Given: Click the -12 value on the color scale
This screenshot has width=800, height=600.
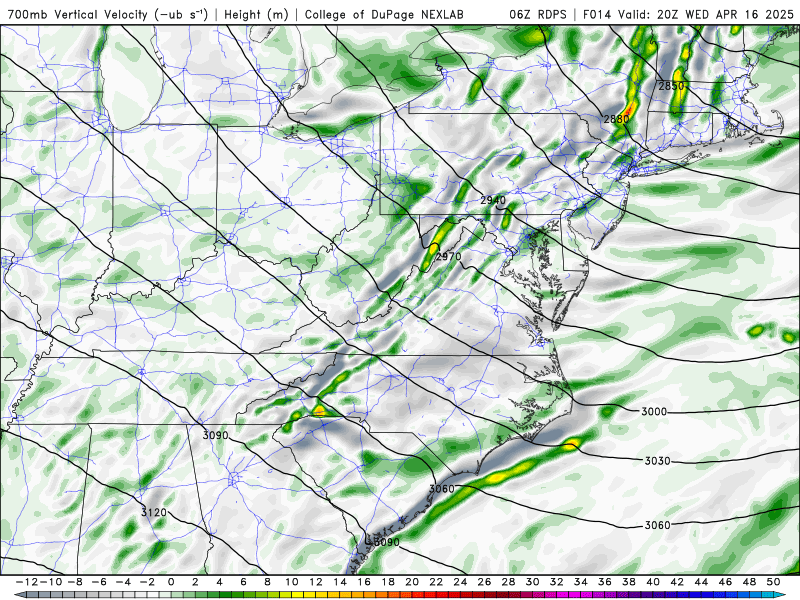Looking at the screenshot, I should 26,582.
